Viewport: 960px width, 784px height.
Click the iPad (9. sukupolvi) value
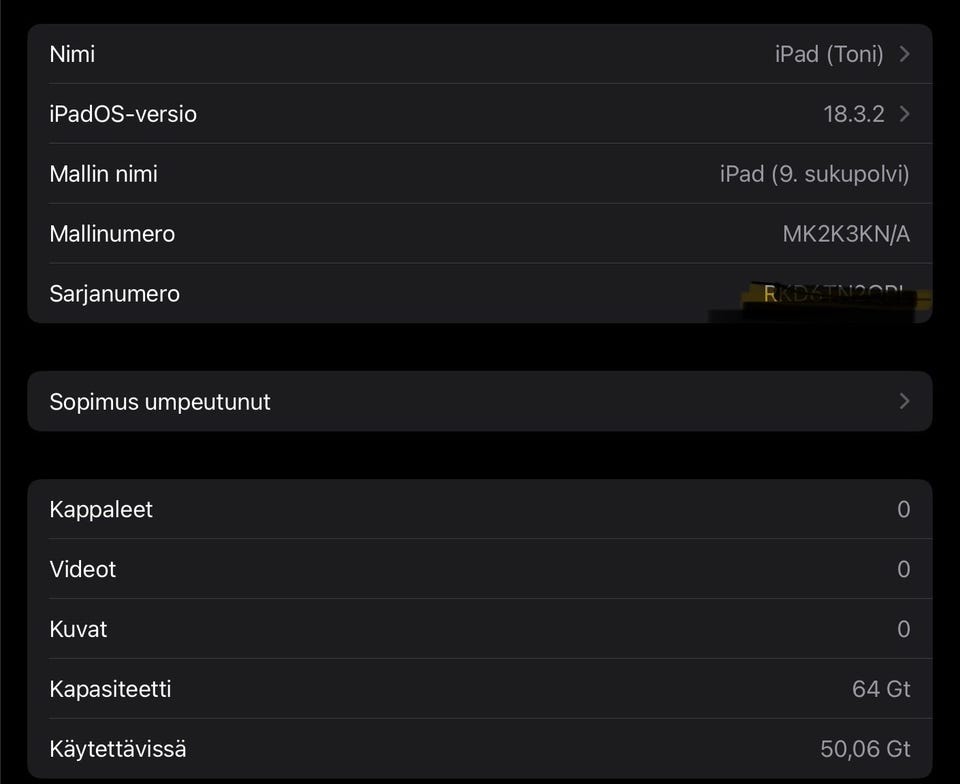point(814,174)
